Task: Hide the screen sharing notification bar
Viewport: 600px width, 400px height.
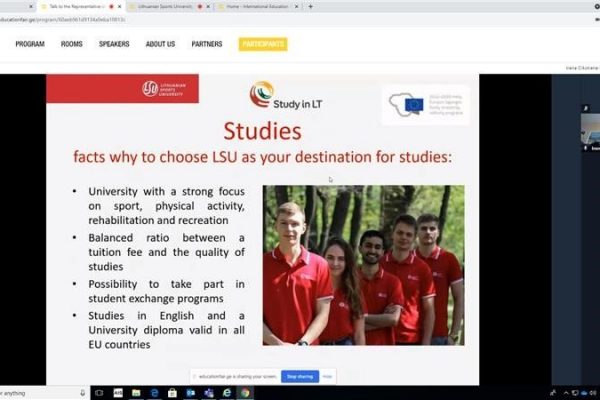Action: point(327,377)
